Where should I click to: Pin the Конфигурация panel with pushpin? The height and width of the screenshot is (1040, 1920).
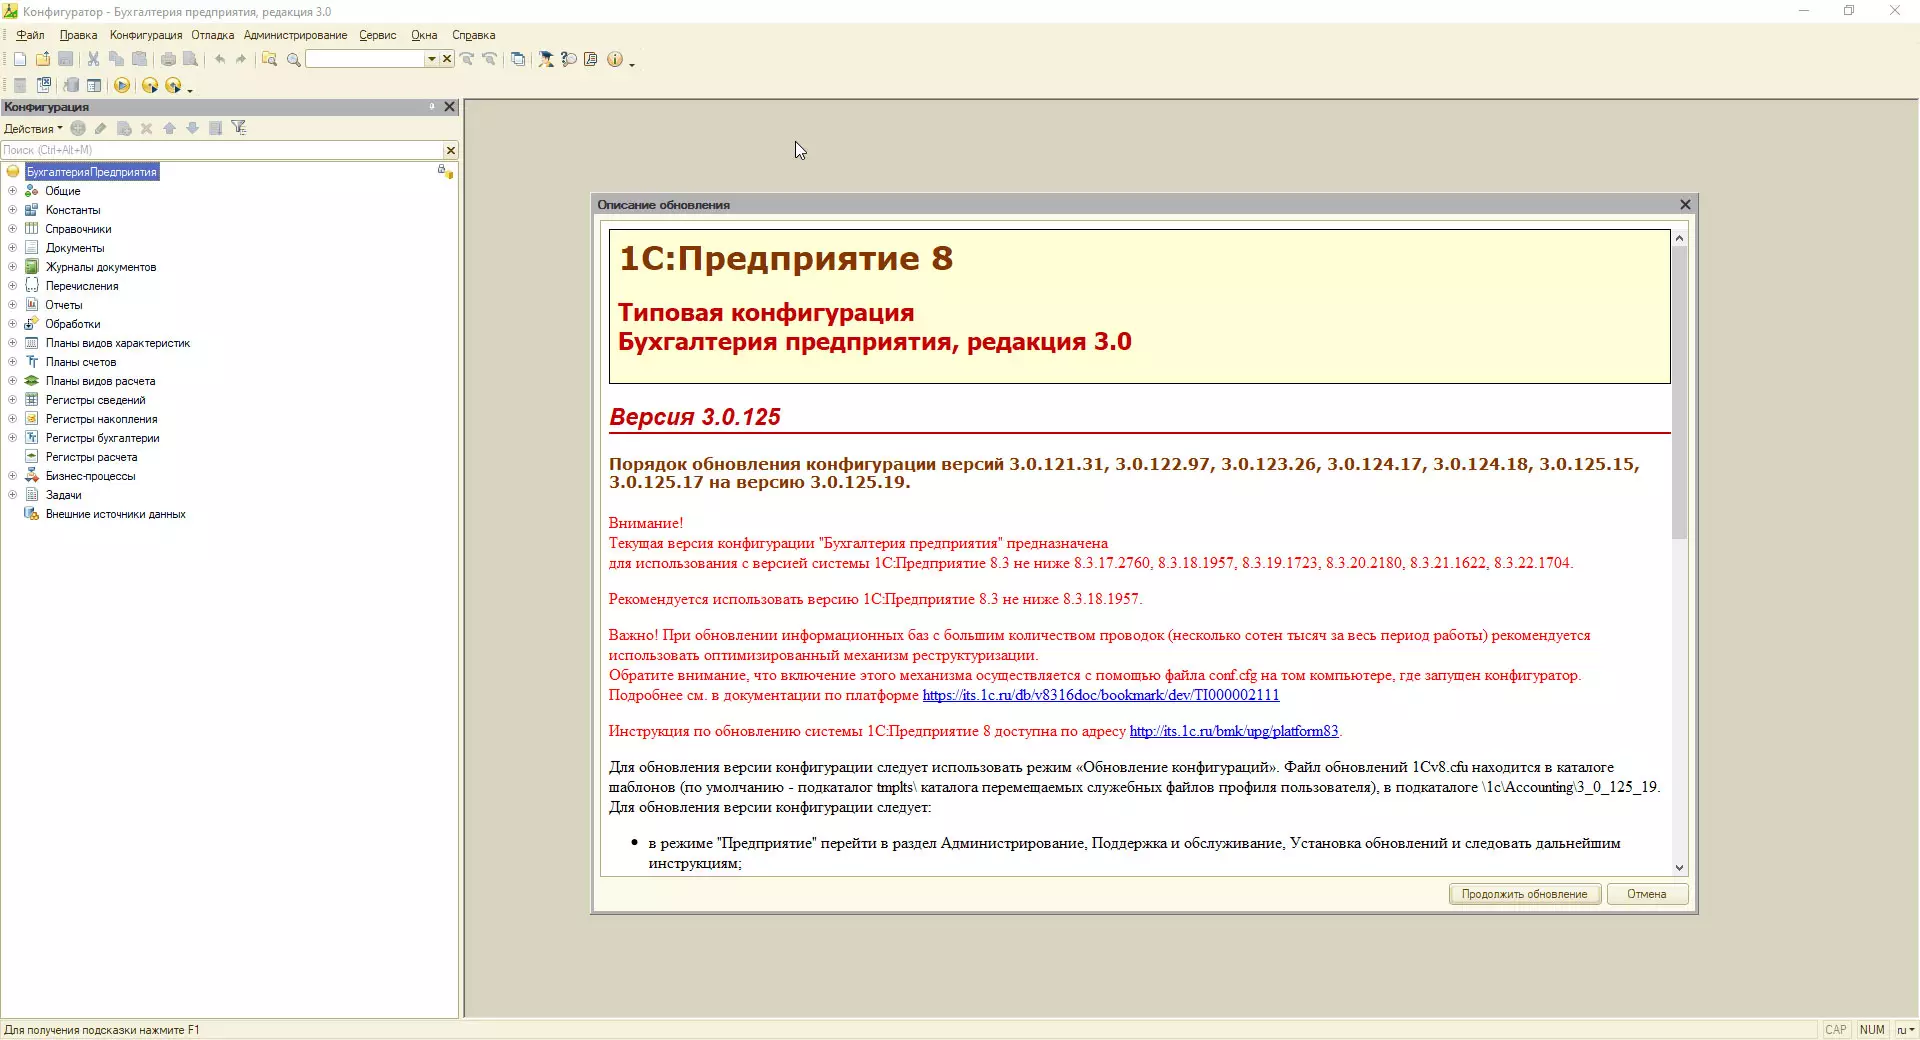point(432,106)
